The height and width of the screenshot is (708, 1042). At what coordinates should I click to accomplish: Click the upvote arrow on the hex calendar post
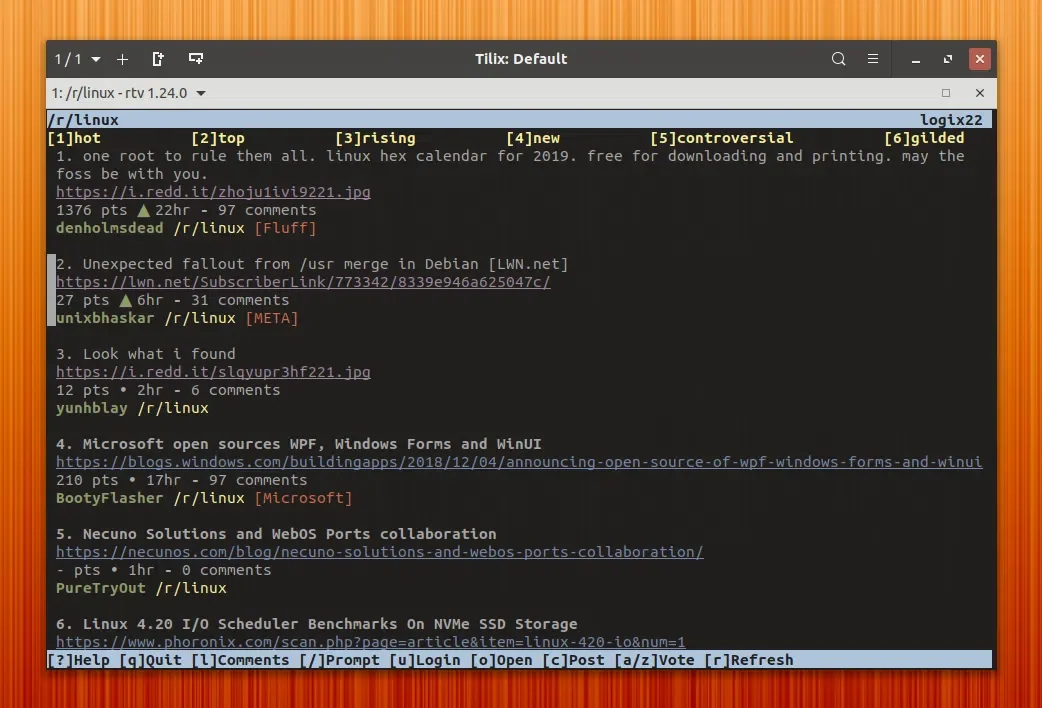[143, 210]
